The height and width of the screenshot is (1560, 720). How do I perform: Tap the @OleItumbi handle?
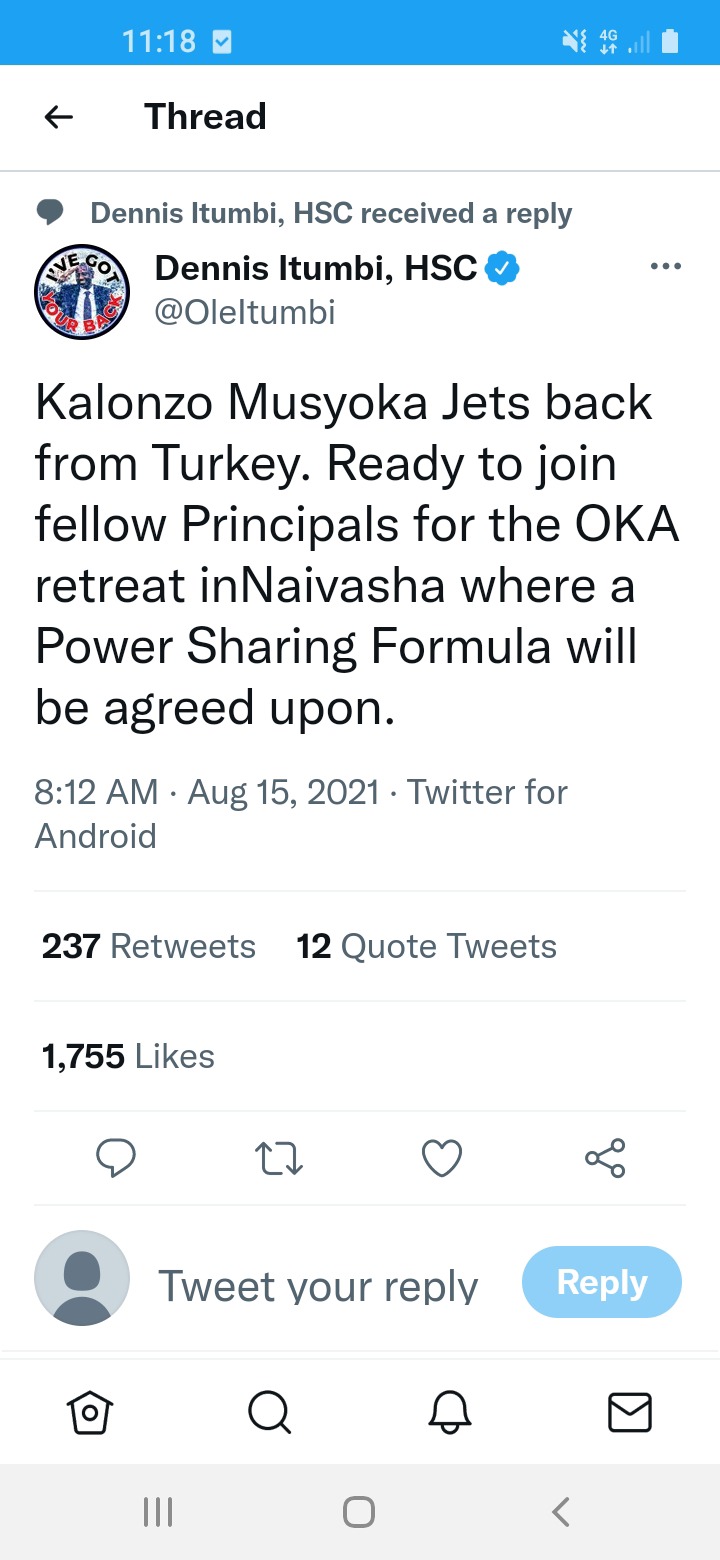tap(245, 313)
